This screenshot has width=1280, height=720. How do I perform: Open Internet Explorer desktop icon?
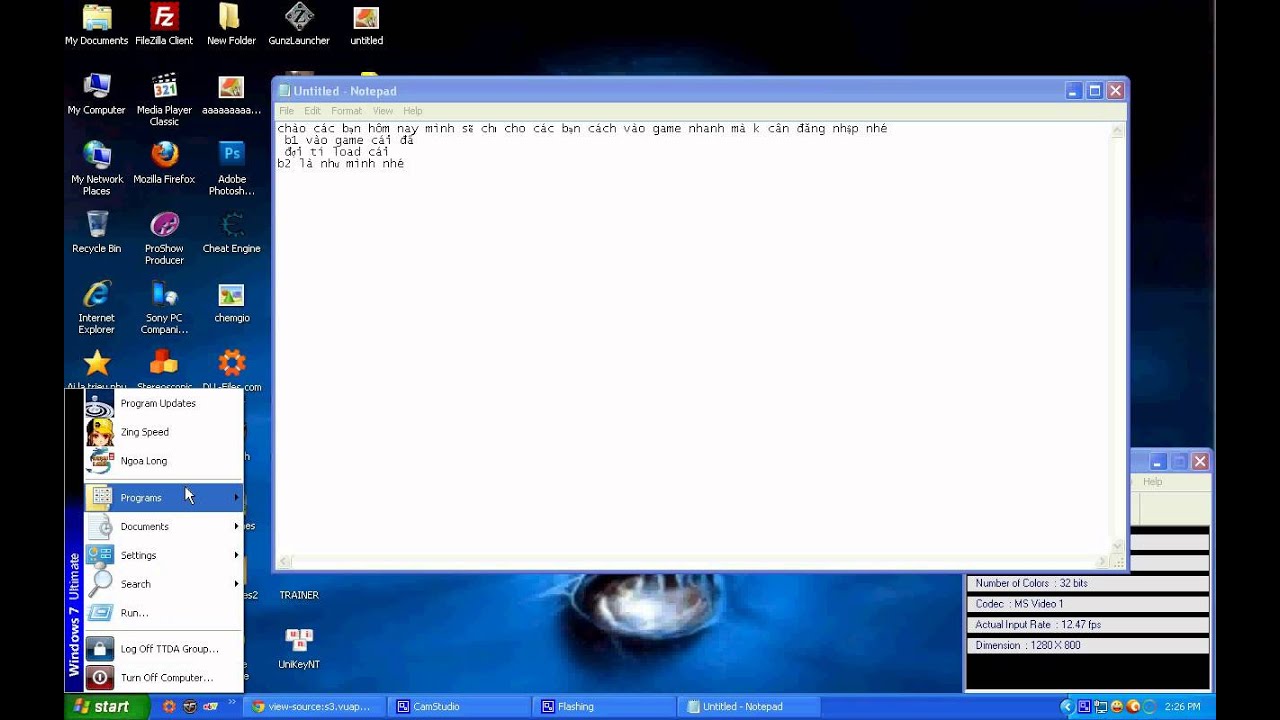tap(96, 307)
